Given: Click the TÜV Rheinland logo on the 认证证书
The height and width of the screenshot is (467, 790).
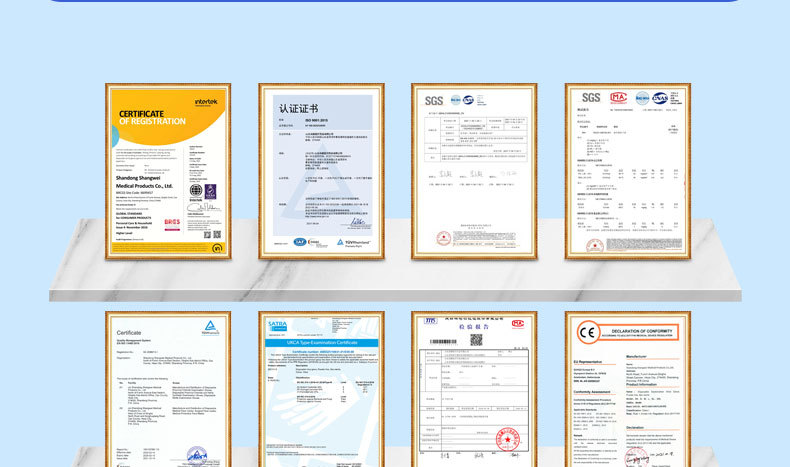Looking at the screenshot, I should 354,243.
